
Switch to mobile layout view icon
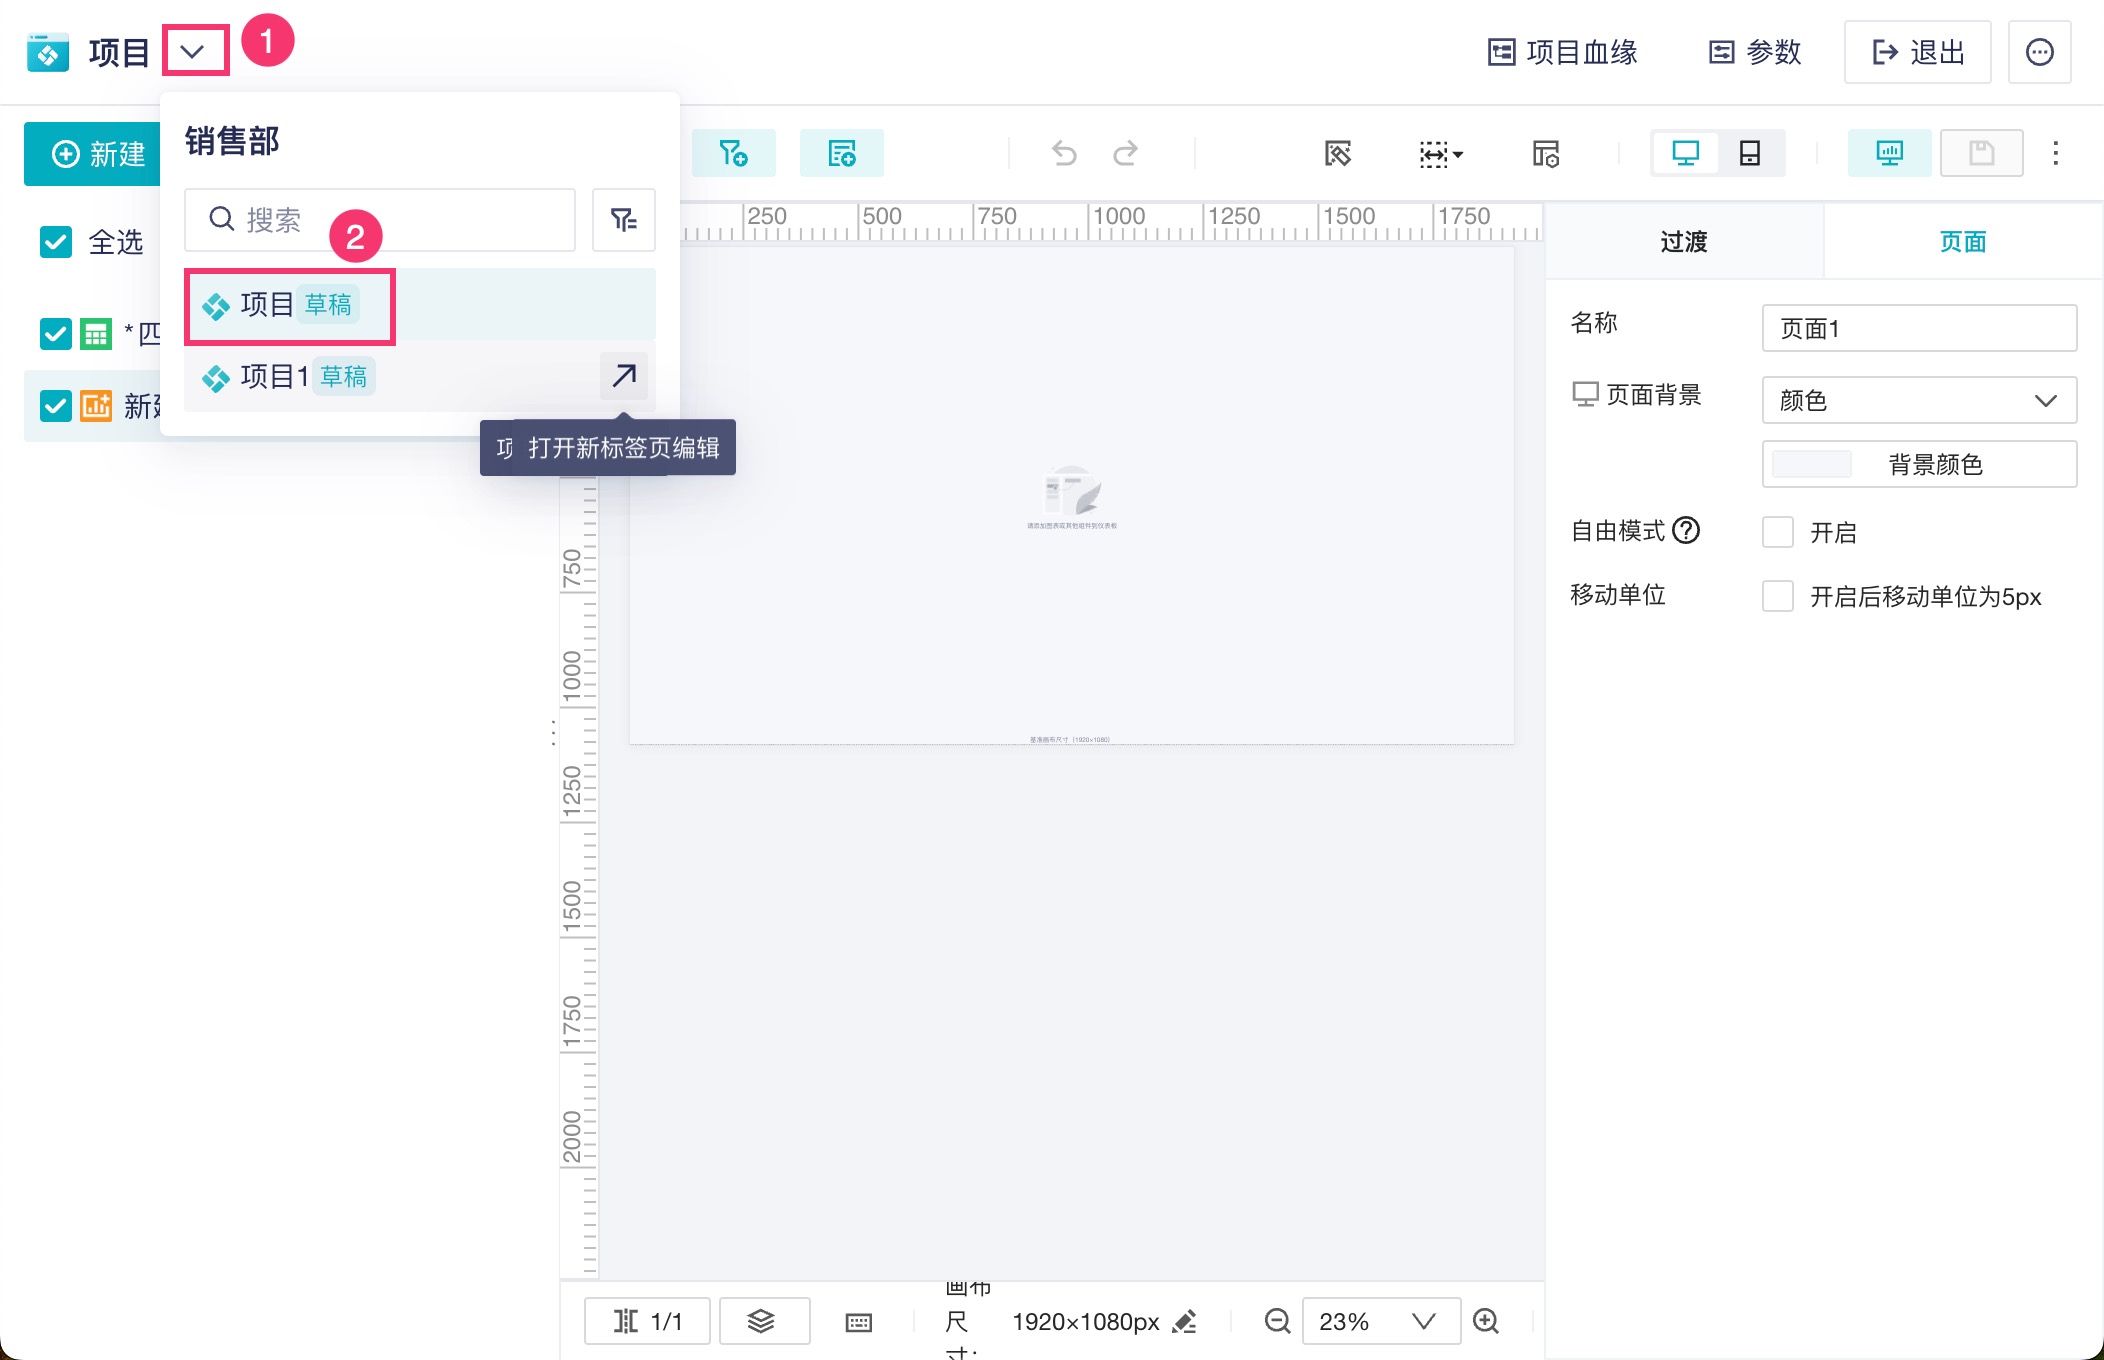[x=1749, y=153]
